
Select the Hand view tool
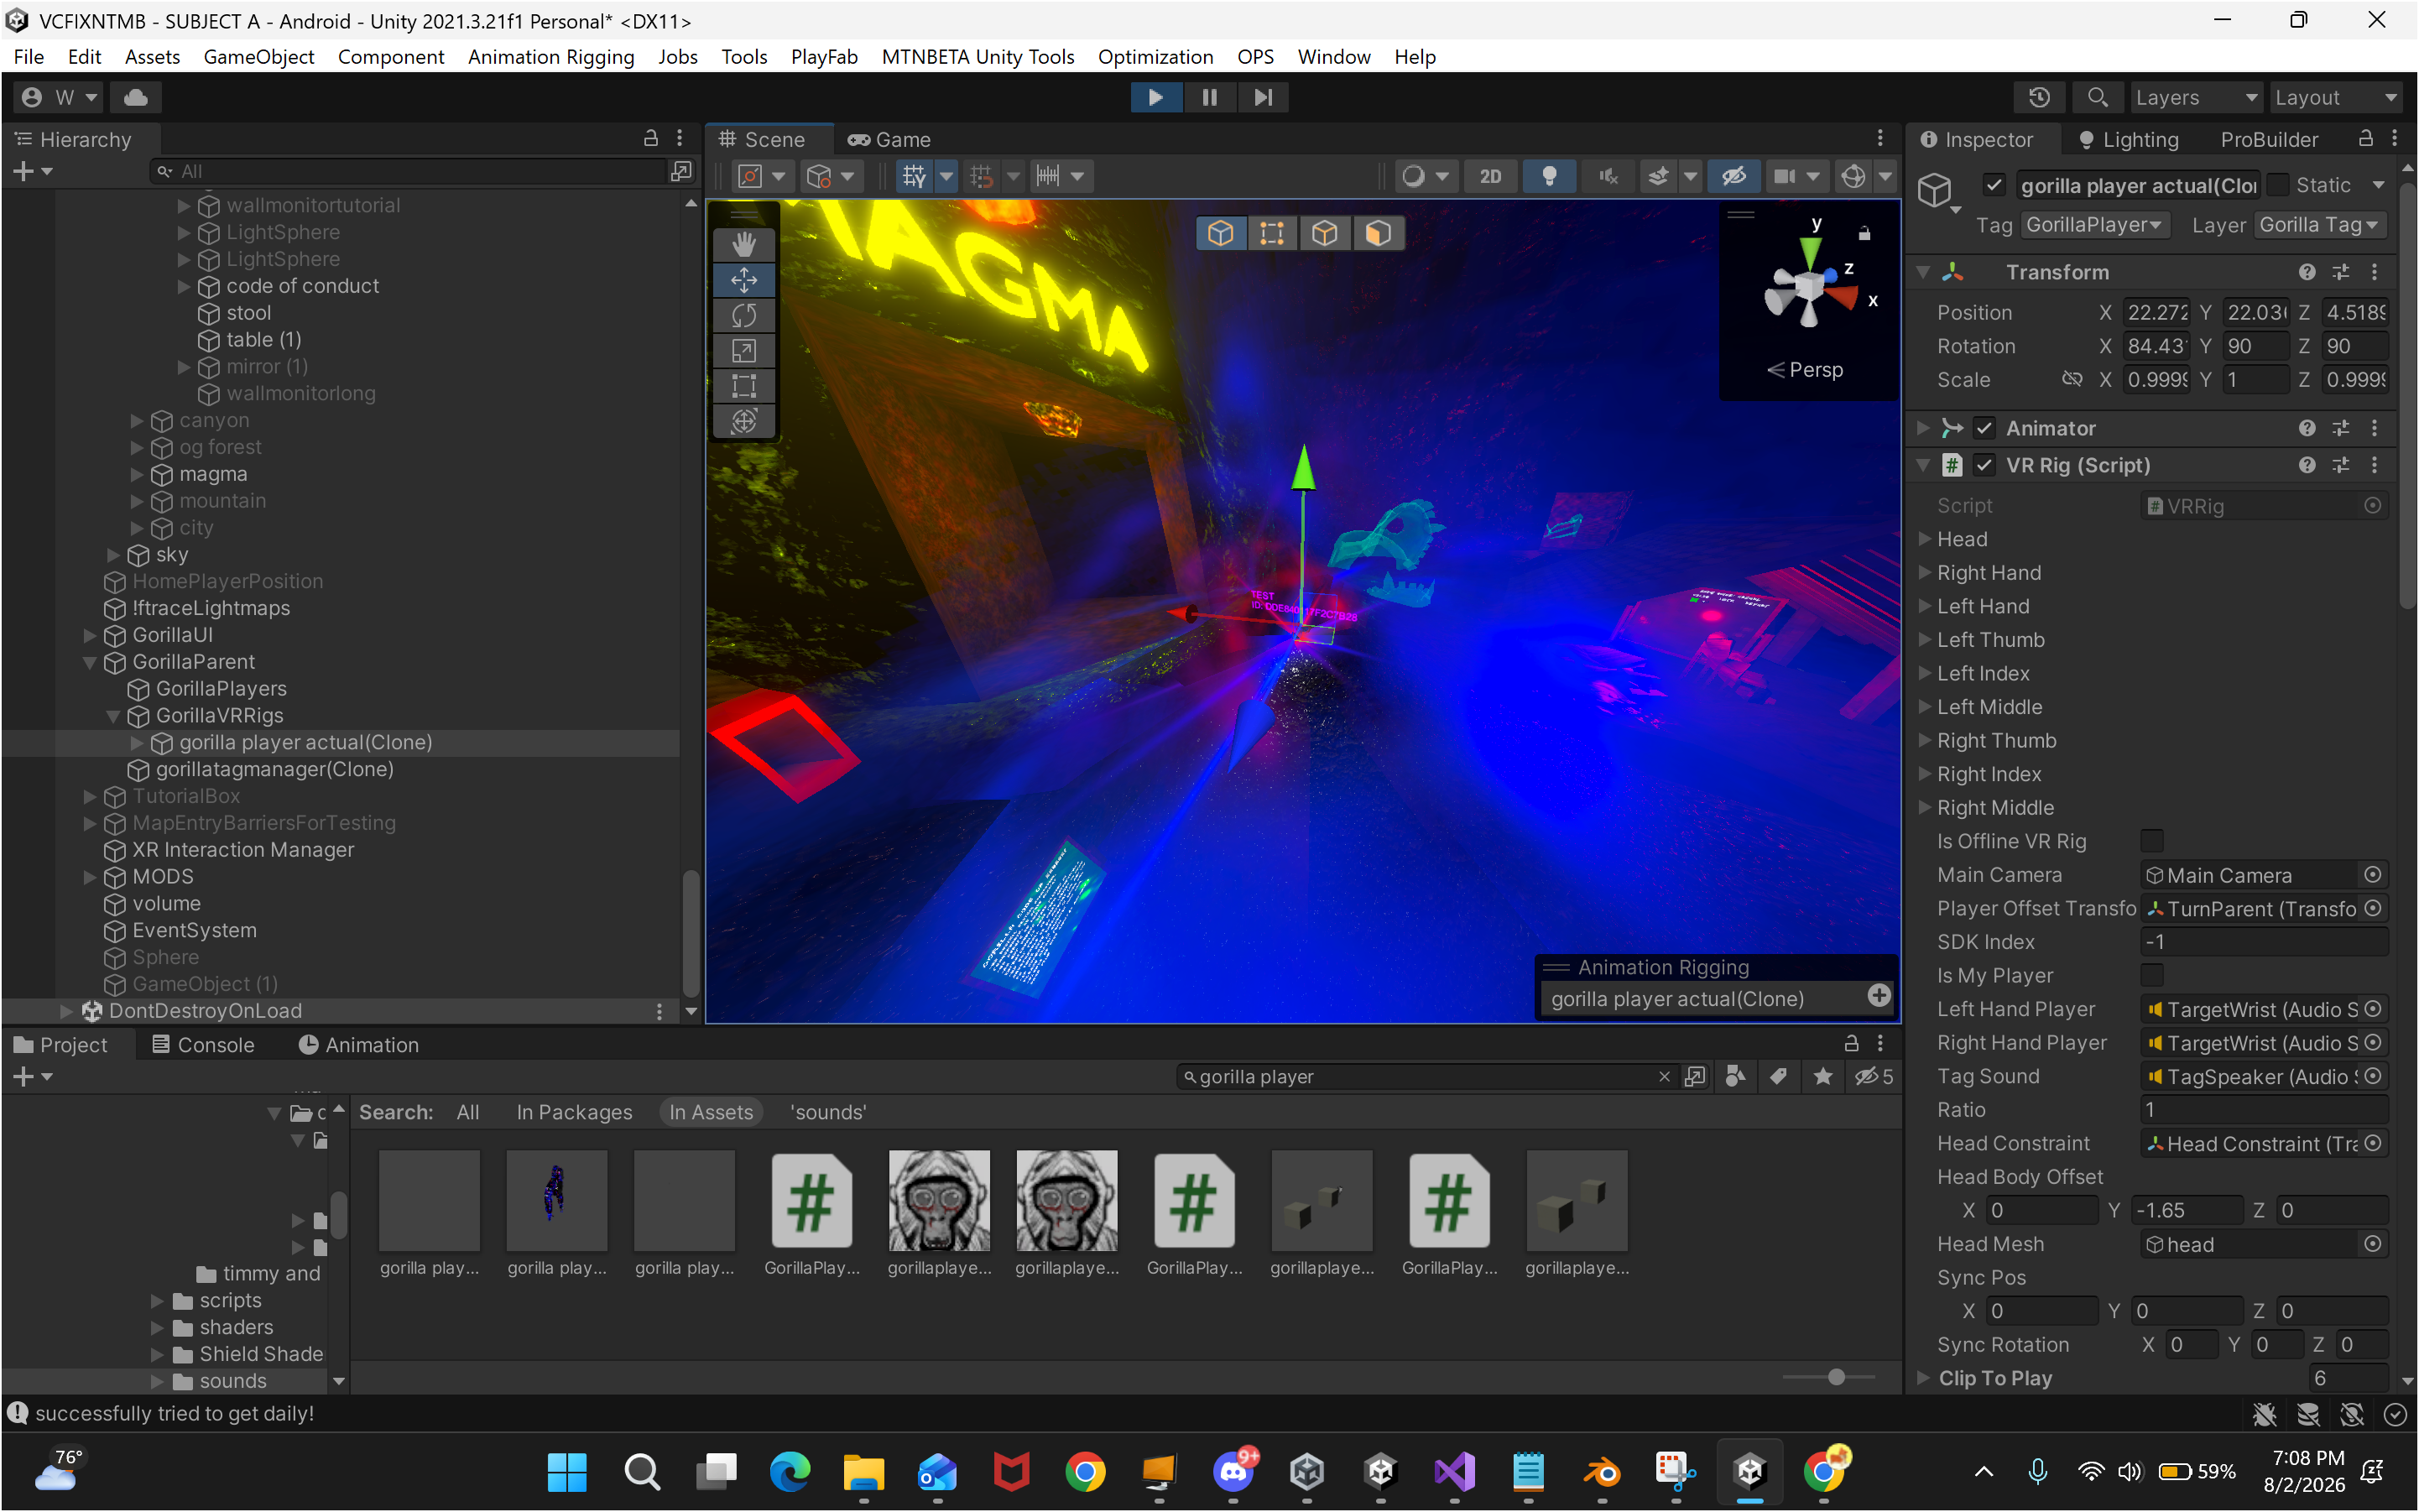click(743, 244)
